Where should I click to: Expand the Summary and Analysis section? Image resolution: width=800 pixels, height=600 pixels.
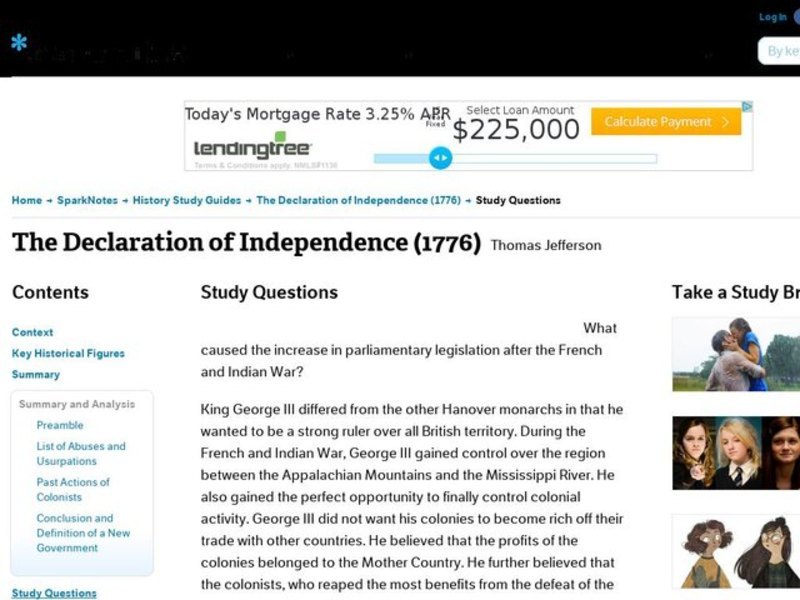pos(77,404)
